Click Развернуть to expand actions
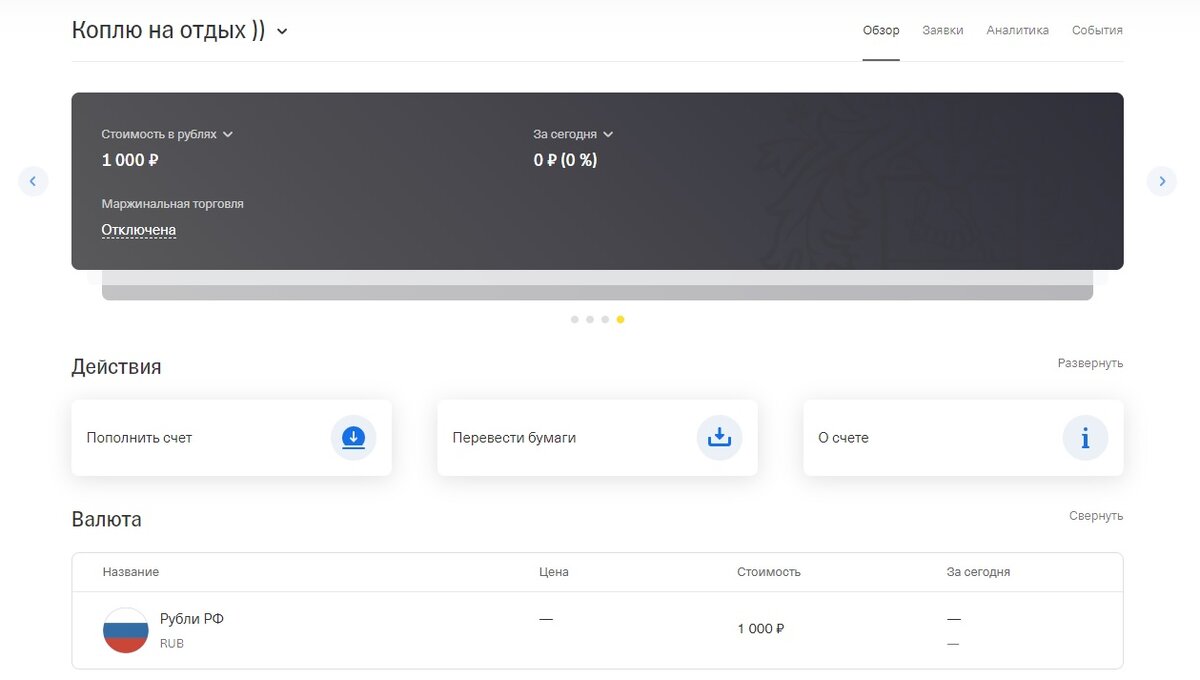This screenshot has height=680, width=1200. (1090, 363)
